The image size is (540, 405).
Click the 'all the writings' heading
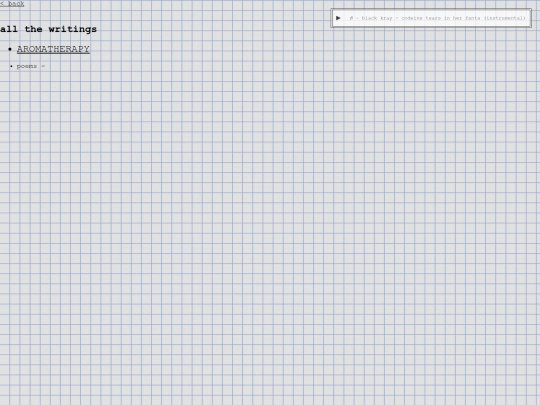[x=49, y=29]
